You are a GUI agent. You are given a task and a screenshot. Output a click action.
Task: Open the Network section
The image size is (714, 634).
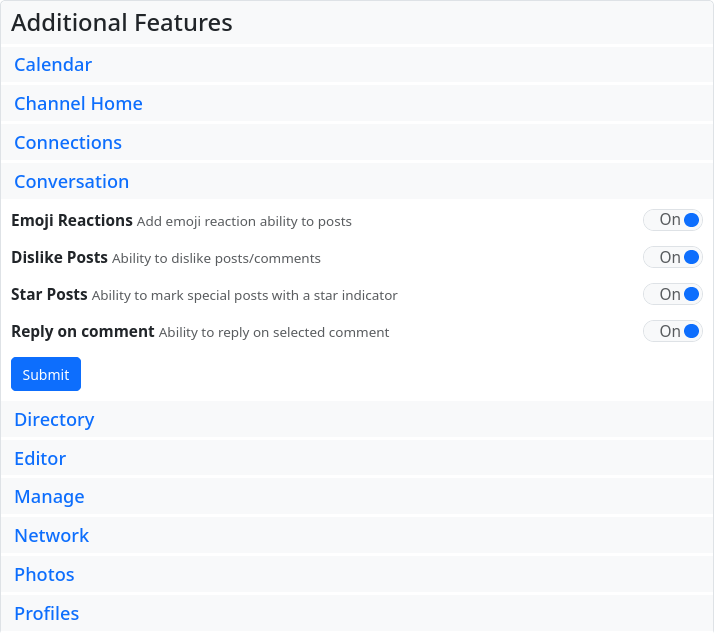[x=51, y=536]
